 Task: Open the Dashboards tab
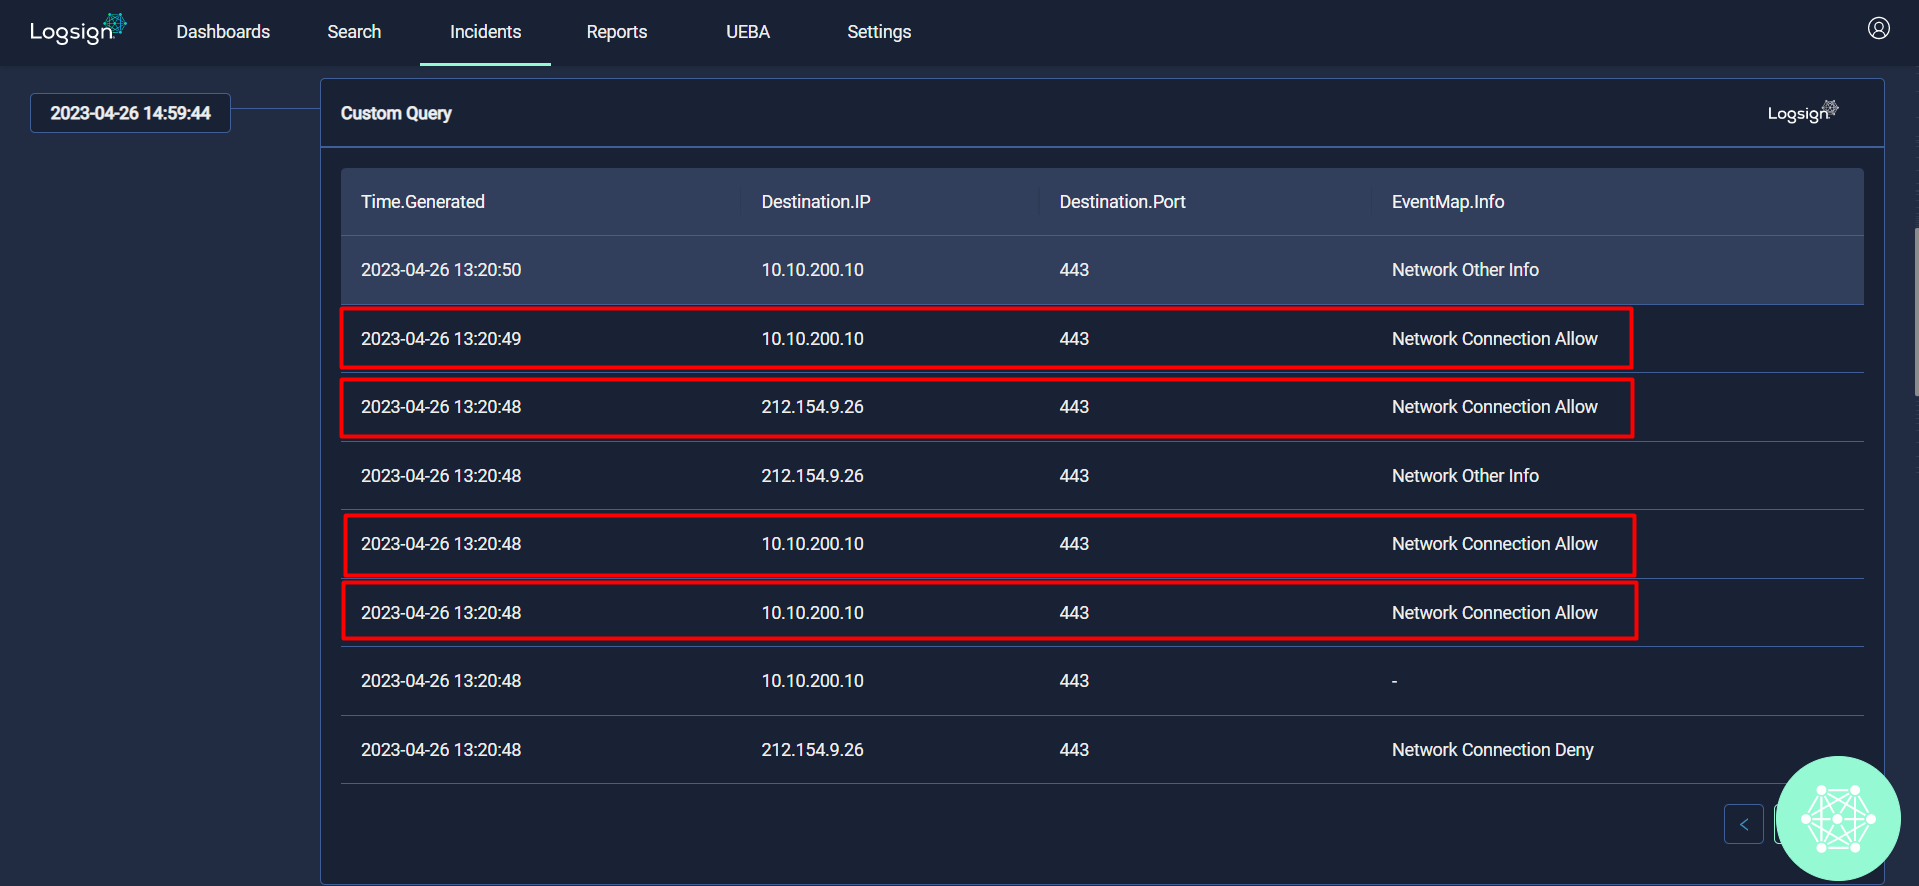click(x=223, y=32)
